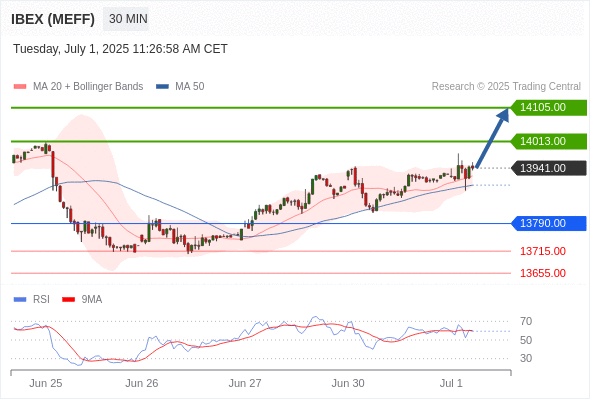
Task: Click the 13790.00 blue pivot label
Action: coord(549,224)
